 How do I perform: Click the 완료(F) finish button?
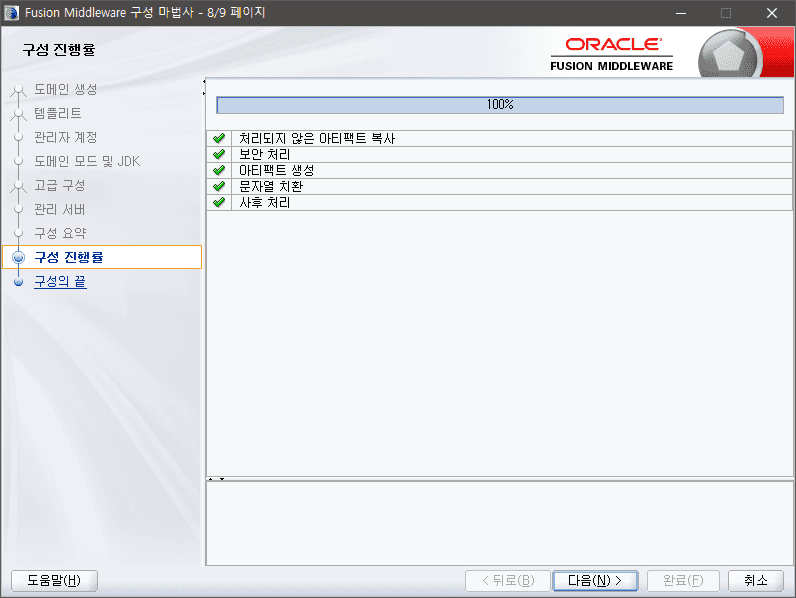coord(683,581)
